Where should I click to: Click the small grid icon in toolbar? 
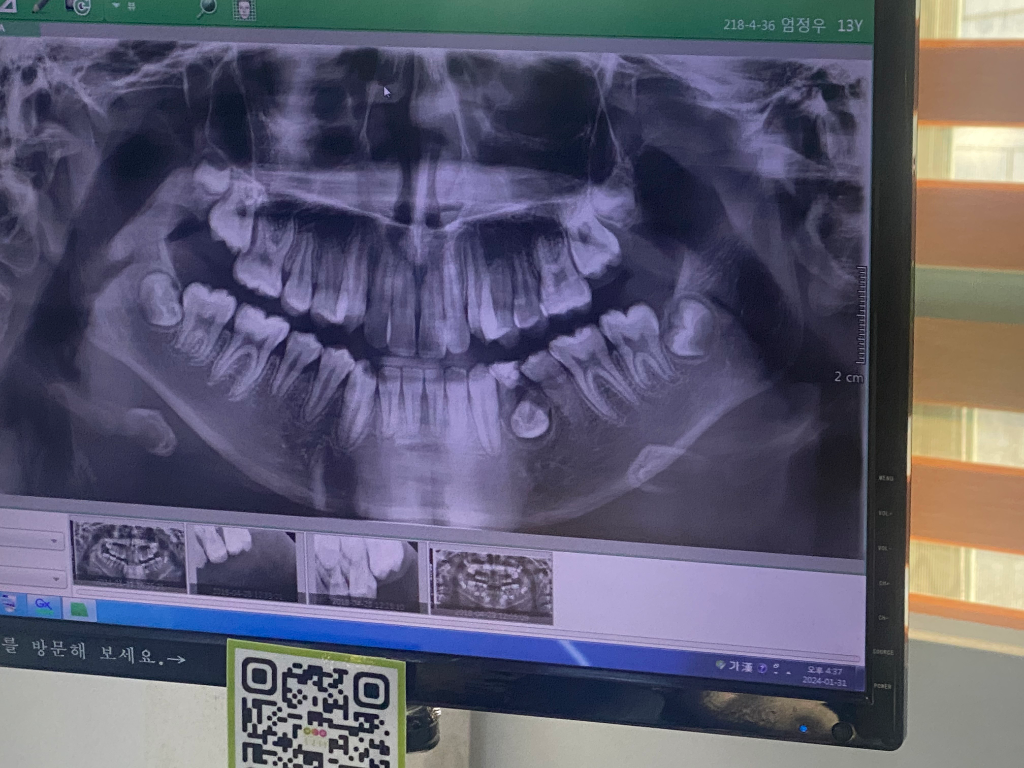131,6
